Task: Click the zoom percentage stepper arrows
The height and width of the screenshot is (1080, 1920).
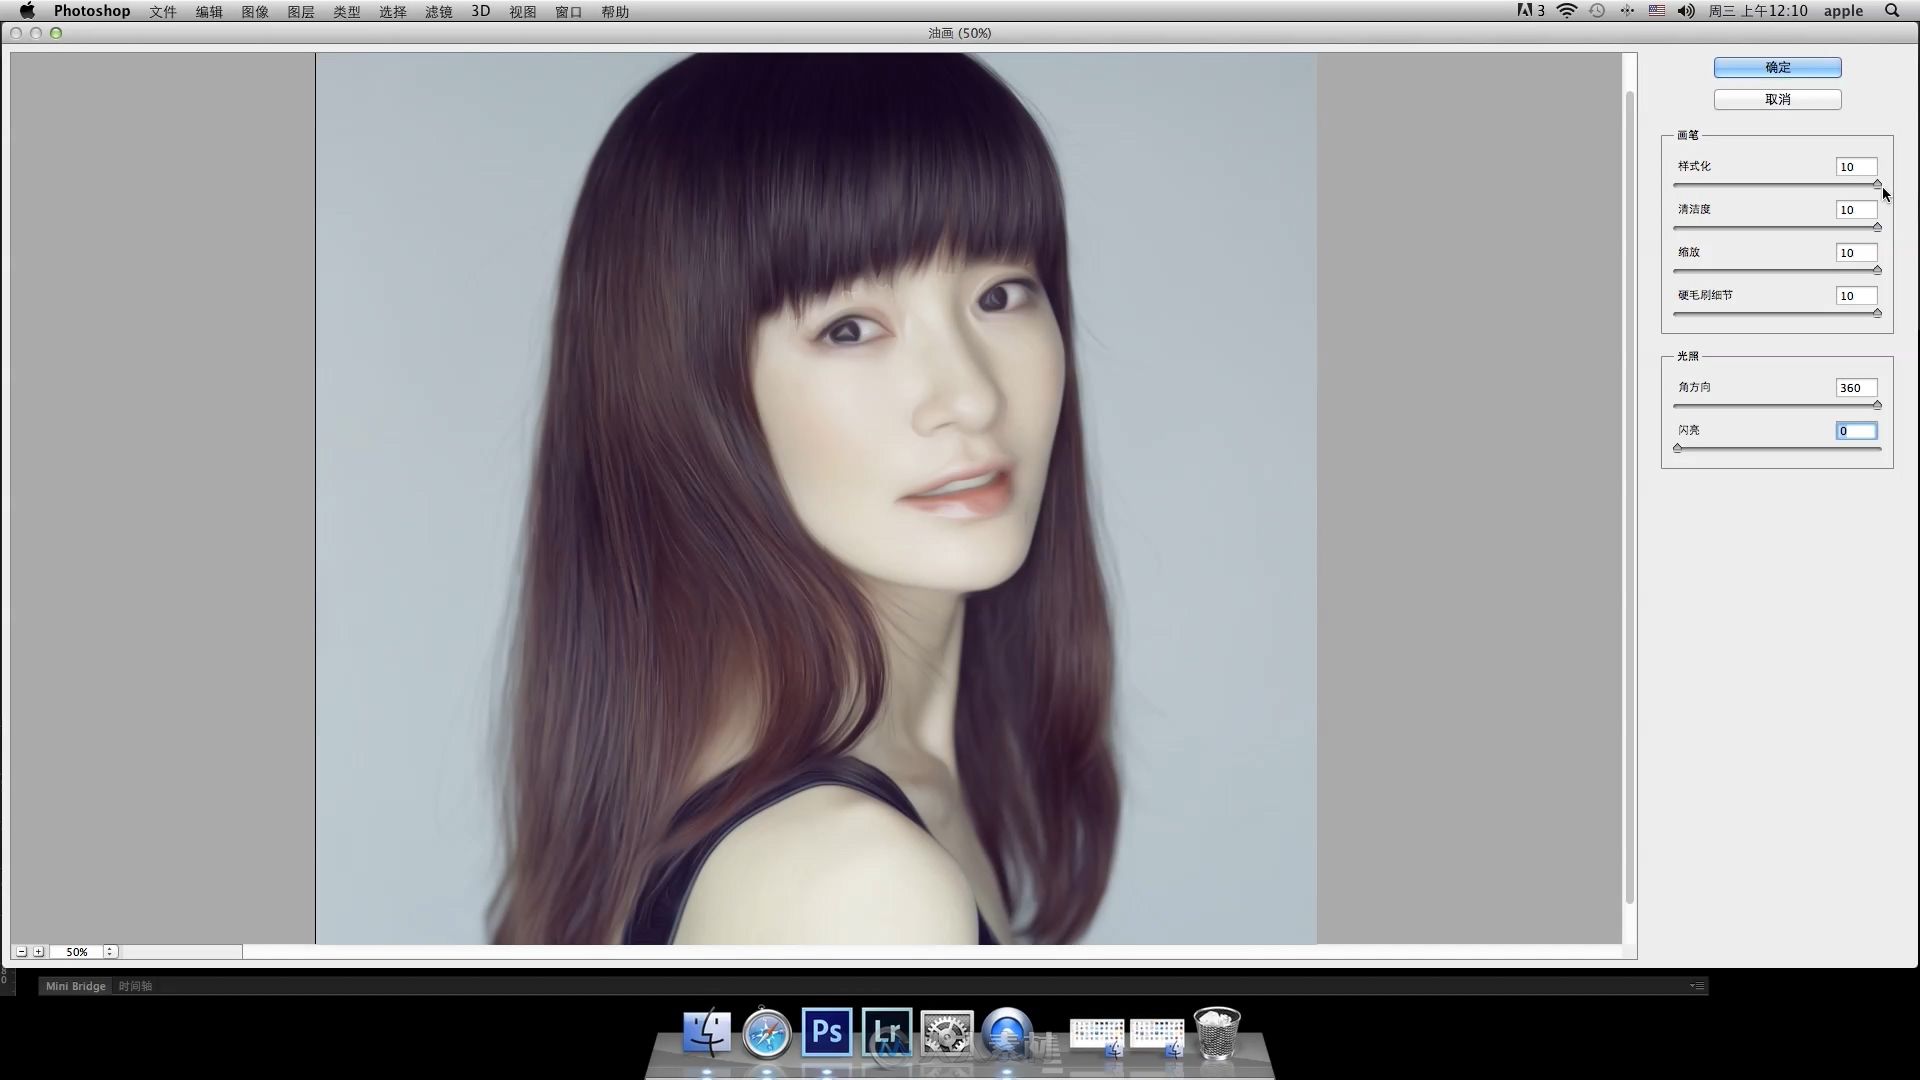Action: (x=110, y=952)
